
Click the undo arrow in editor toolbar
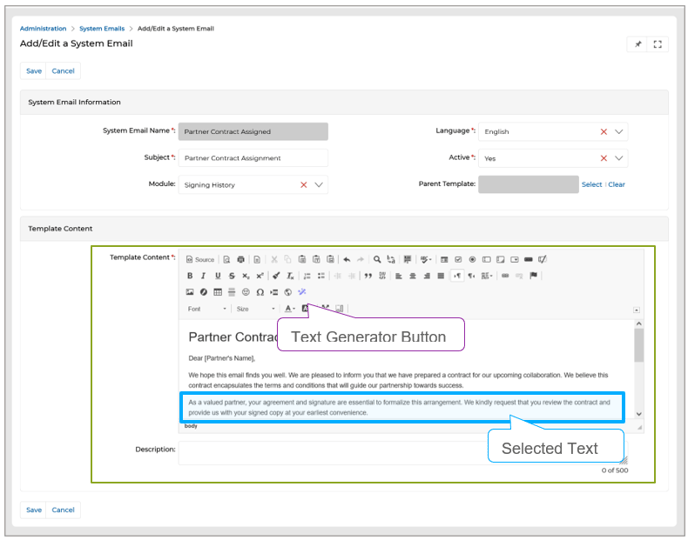[x=346, y=259]
